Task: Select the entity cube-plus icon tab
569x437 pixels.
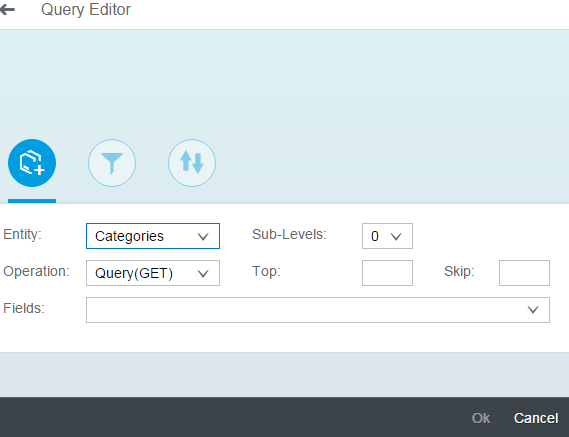Action: [32, 163]
